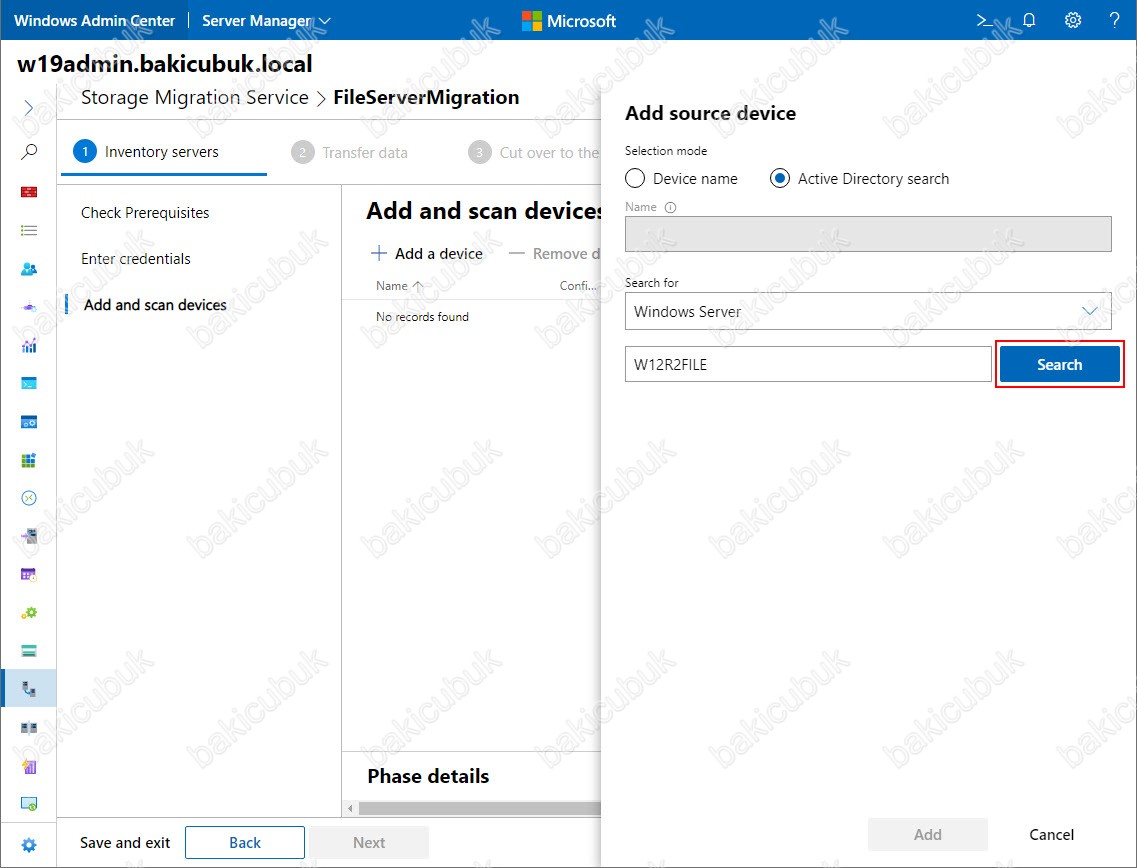Go to Add and scan devices
1137x868 pixels.
155,305
